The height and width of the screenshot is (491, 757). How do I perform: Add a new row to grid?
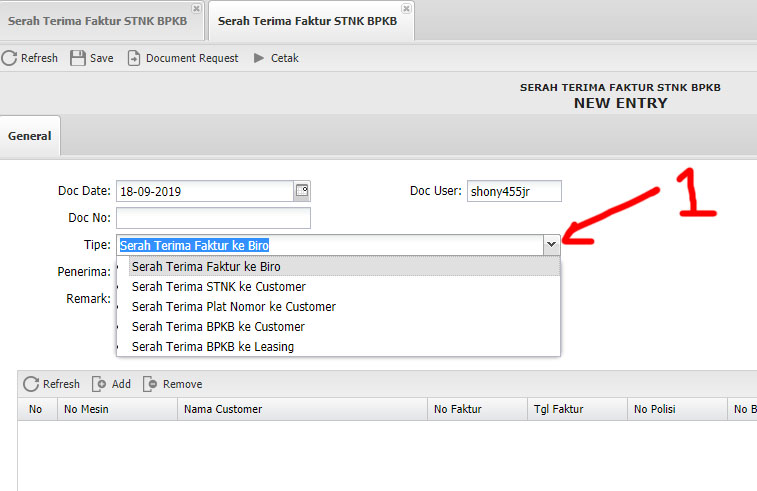click(100, 384)
